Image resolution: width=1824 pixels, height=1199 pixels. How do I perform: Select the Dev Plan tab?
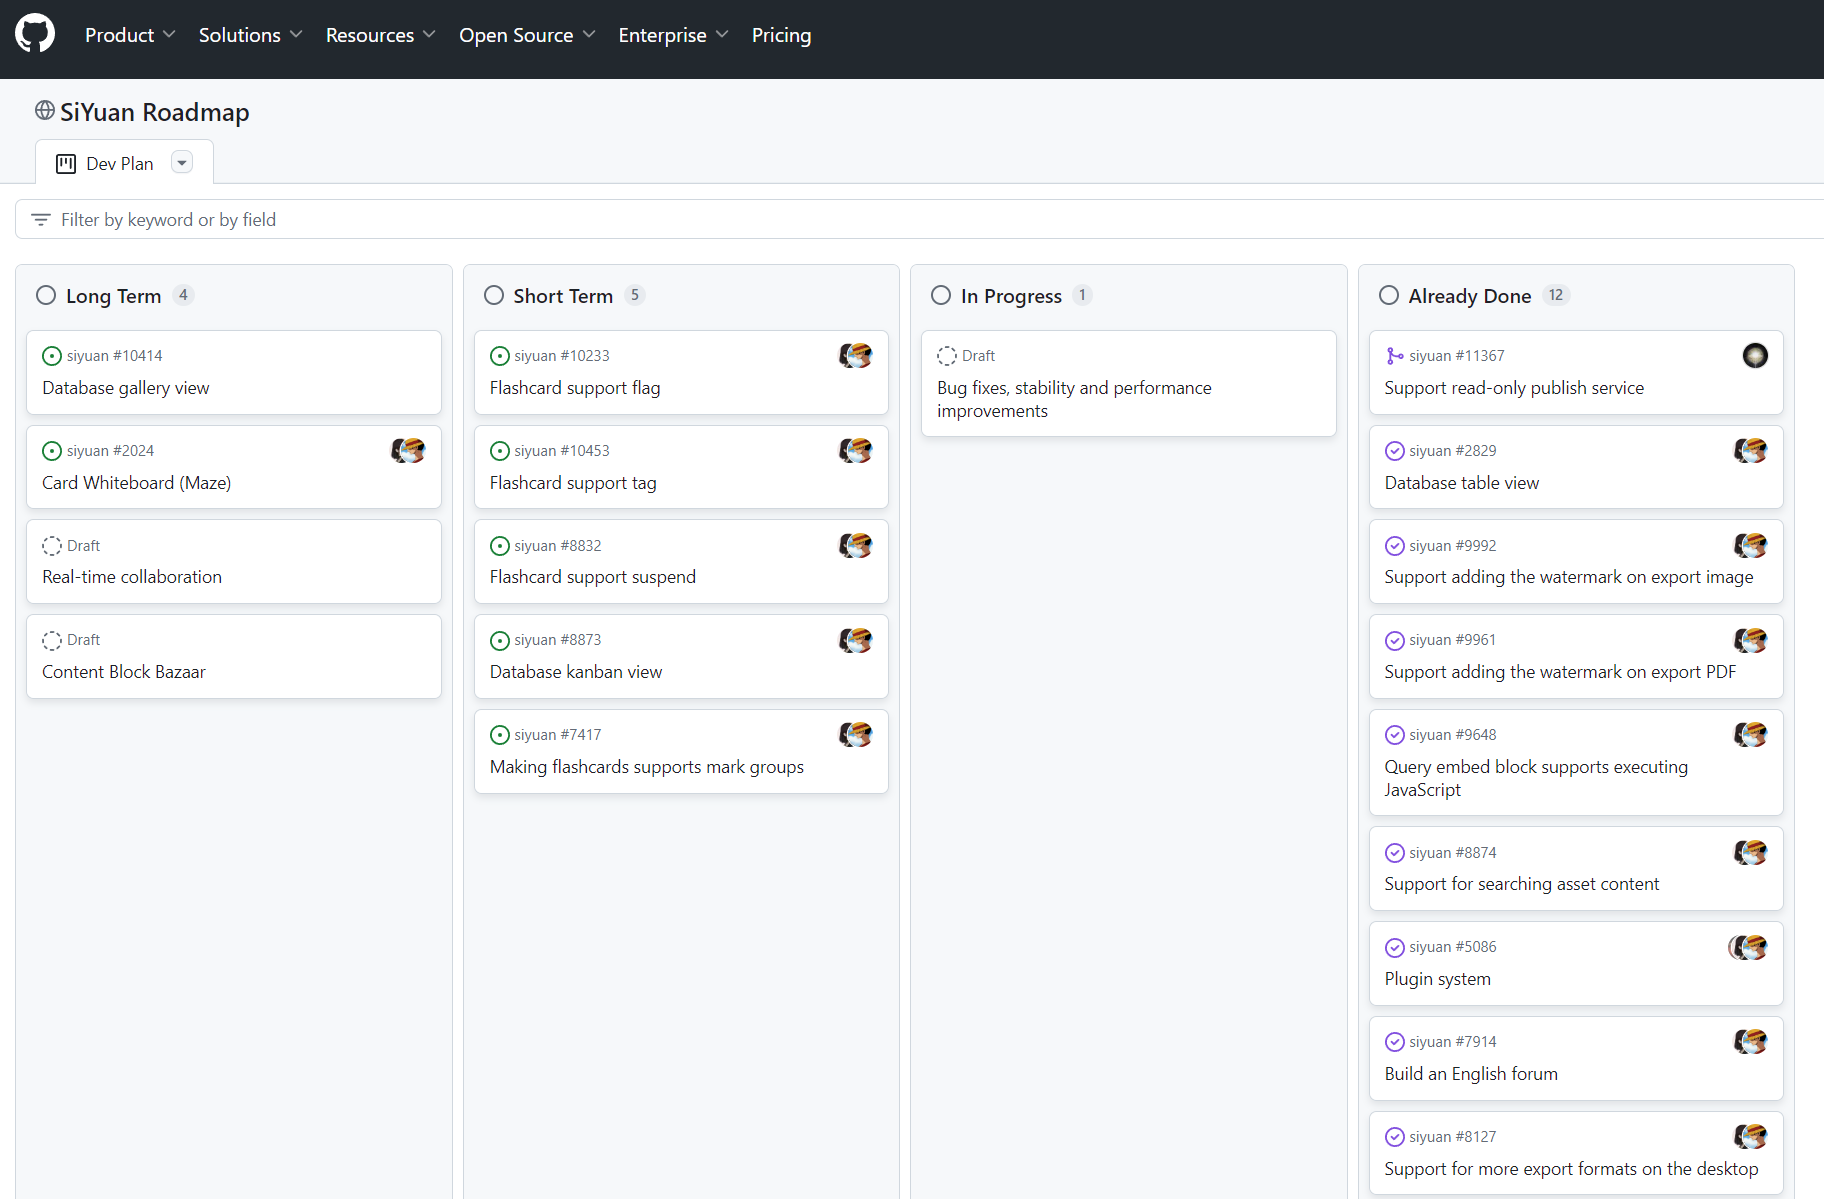124,163
